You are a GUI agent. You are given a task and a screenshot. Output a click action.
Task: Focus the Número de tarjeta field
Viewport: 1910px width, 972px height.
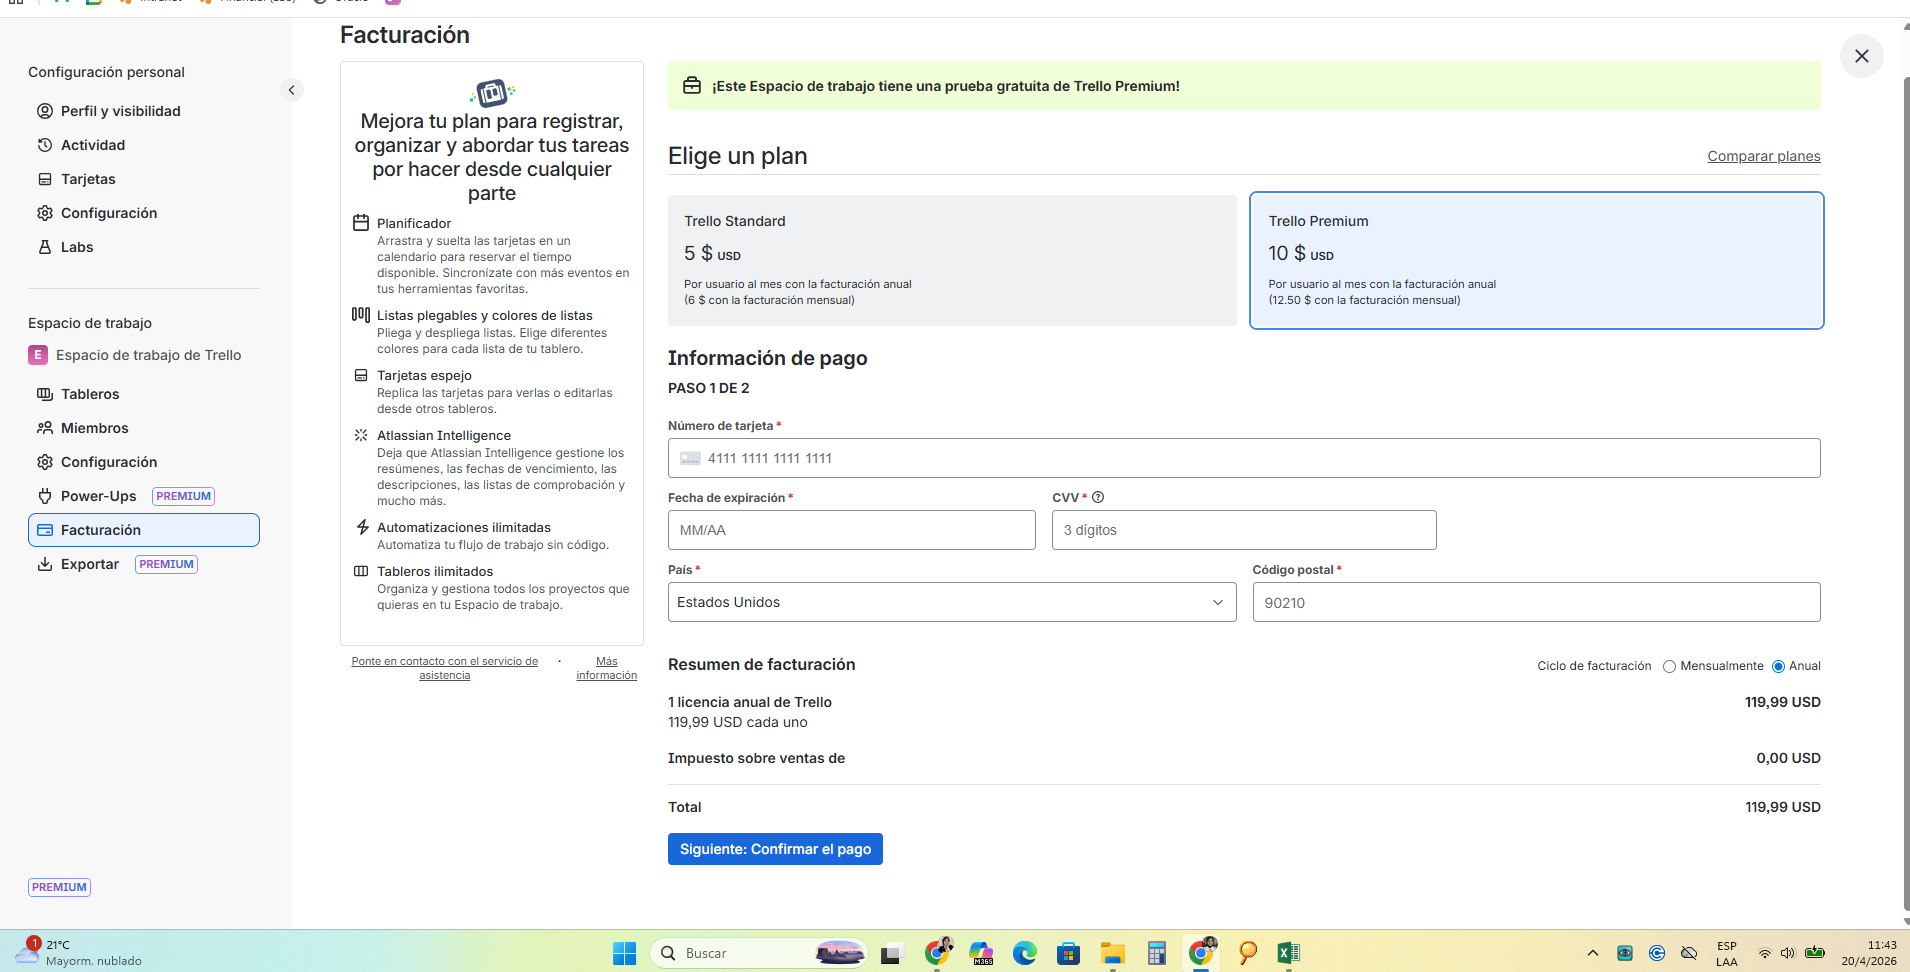click(x=1244, y=458)
